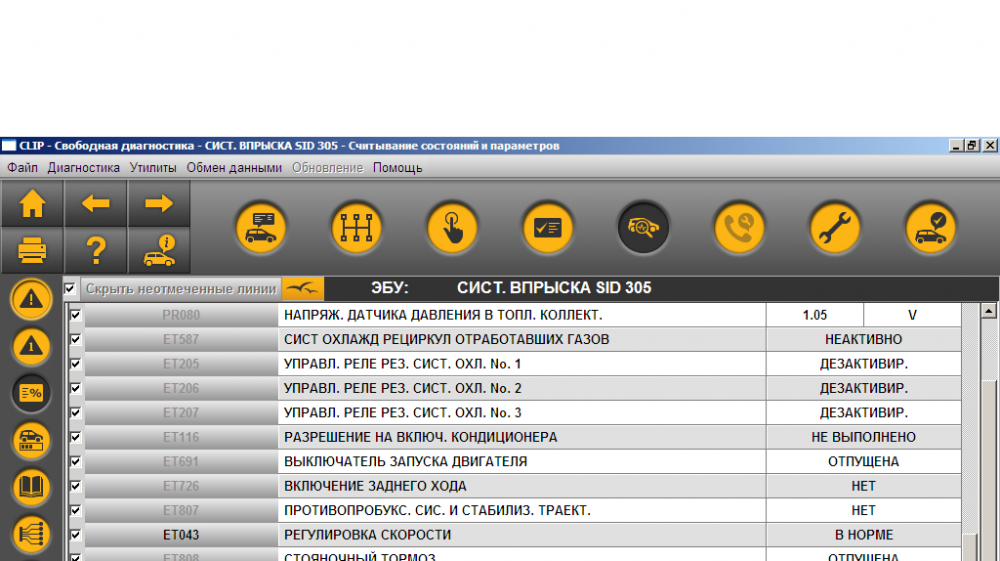
Task: Click the 'В НОРМЕ' status cell
Action: [864, 535]
